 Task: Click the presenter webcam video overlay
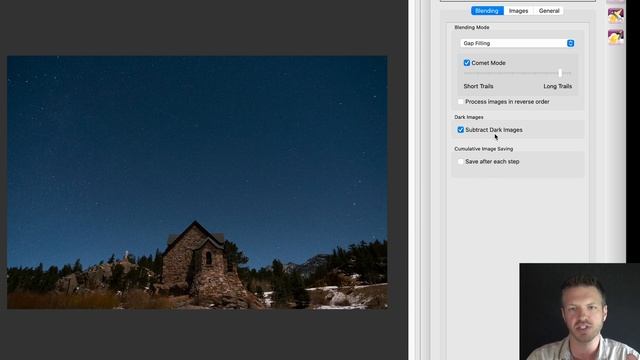click(580, 311)
